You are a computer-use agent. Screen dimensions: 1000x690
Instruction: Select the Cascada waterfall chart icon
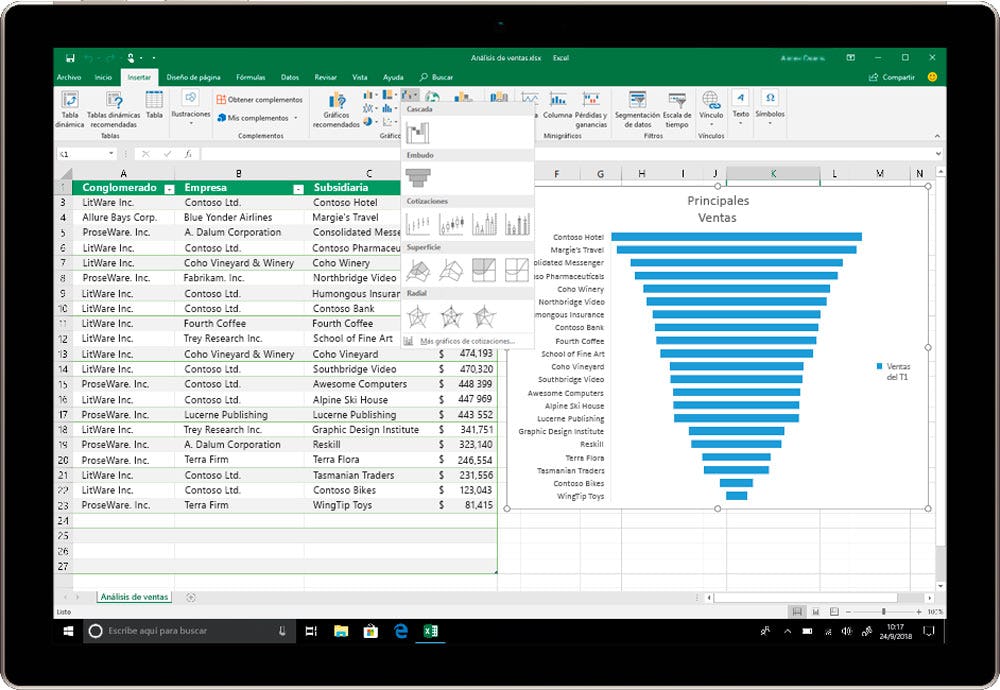tap(418, 132)
